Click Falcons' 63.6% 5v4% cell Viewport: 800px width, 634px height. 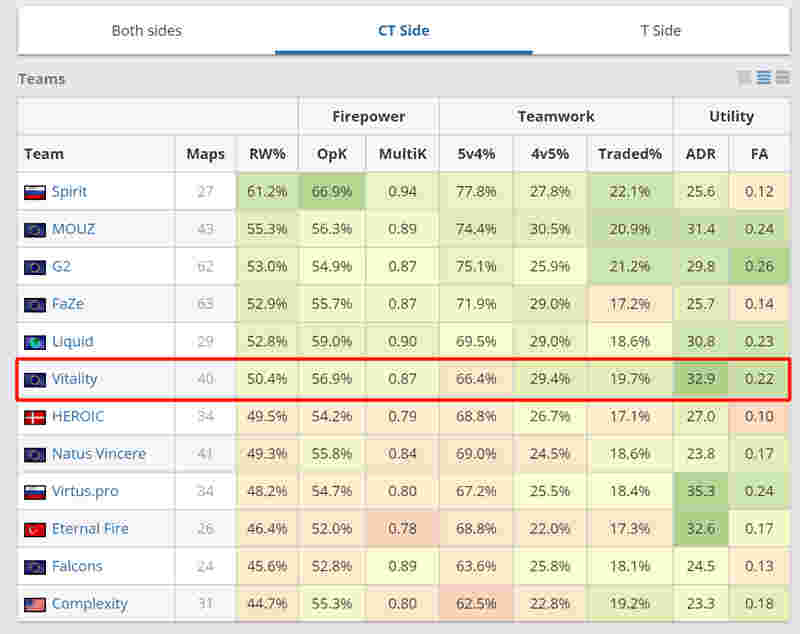pos(476,566)
